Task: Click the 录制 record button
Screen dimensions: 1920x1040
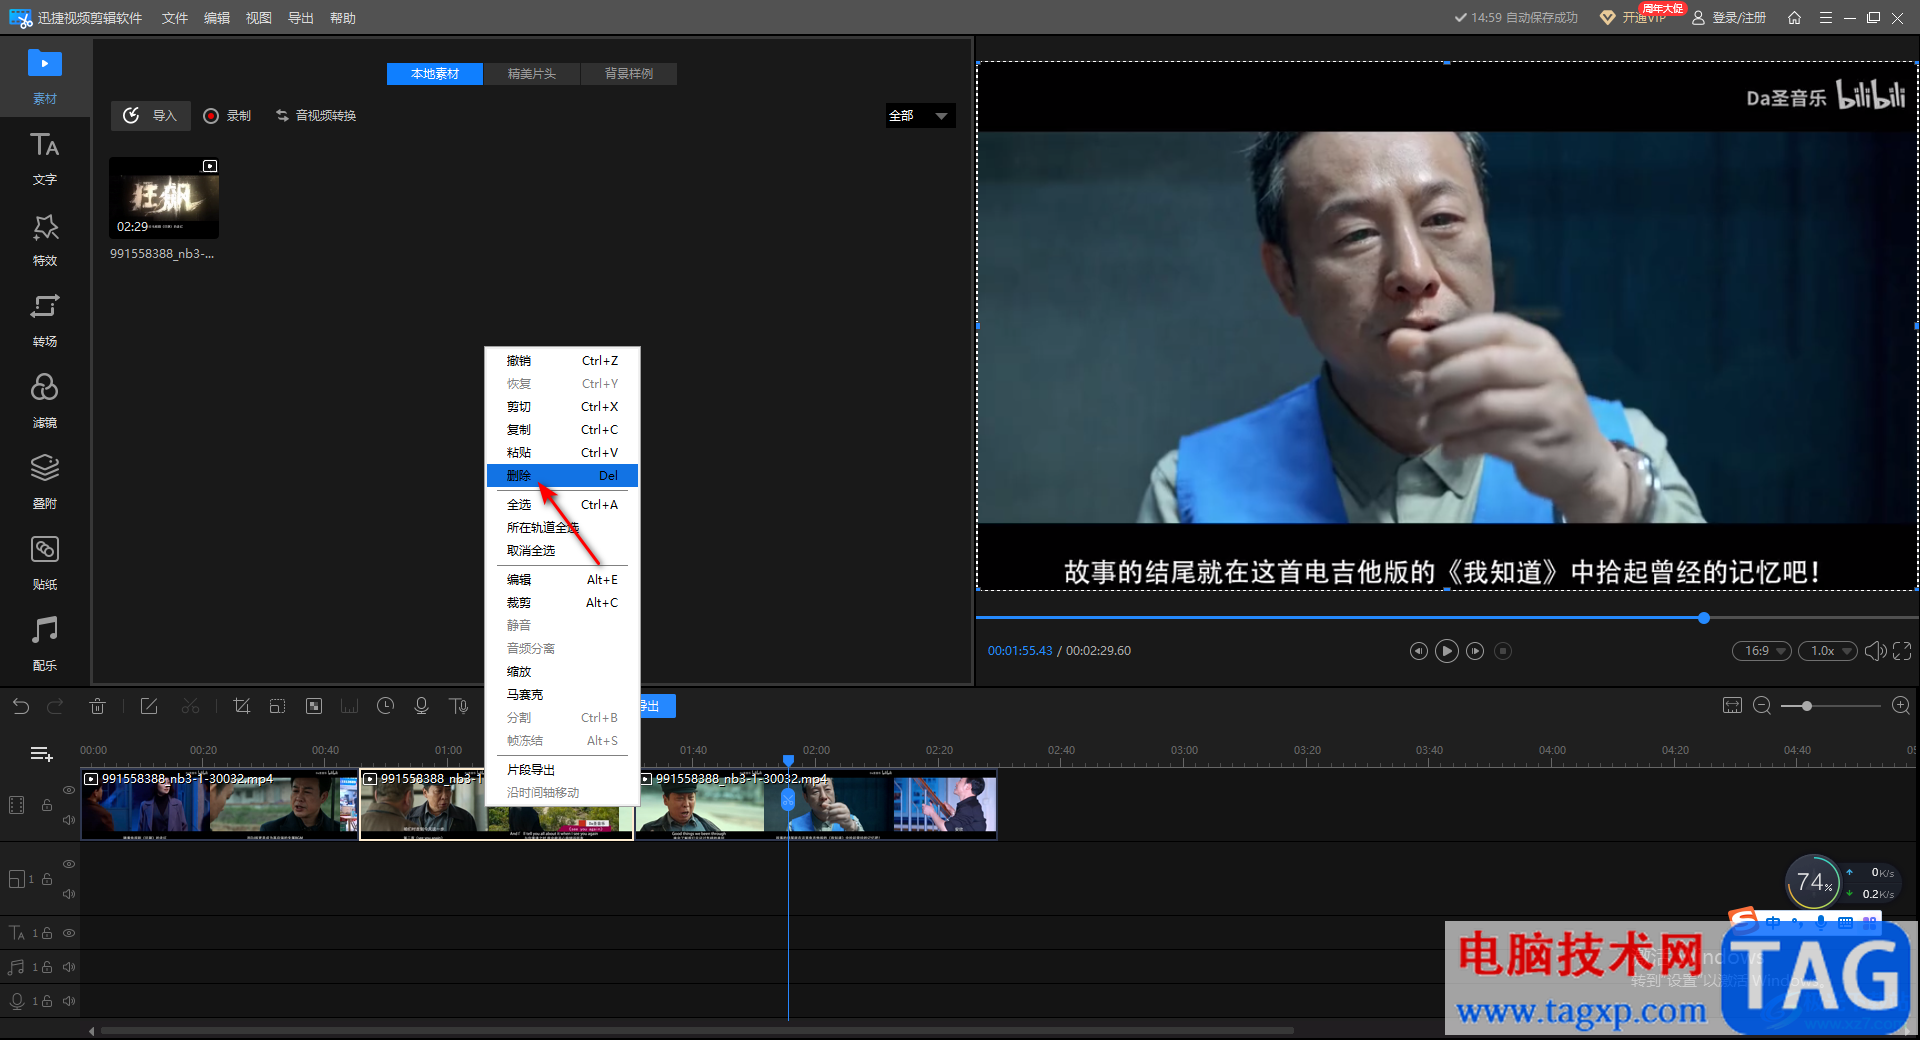Action: click(x=228, y=116)
